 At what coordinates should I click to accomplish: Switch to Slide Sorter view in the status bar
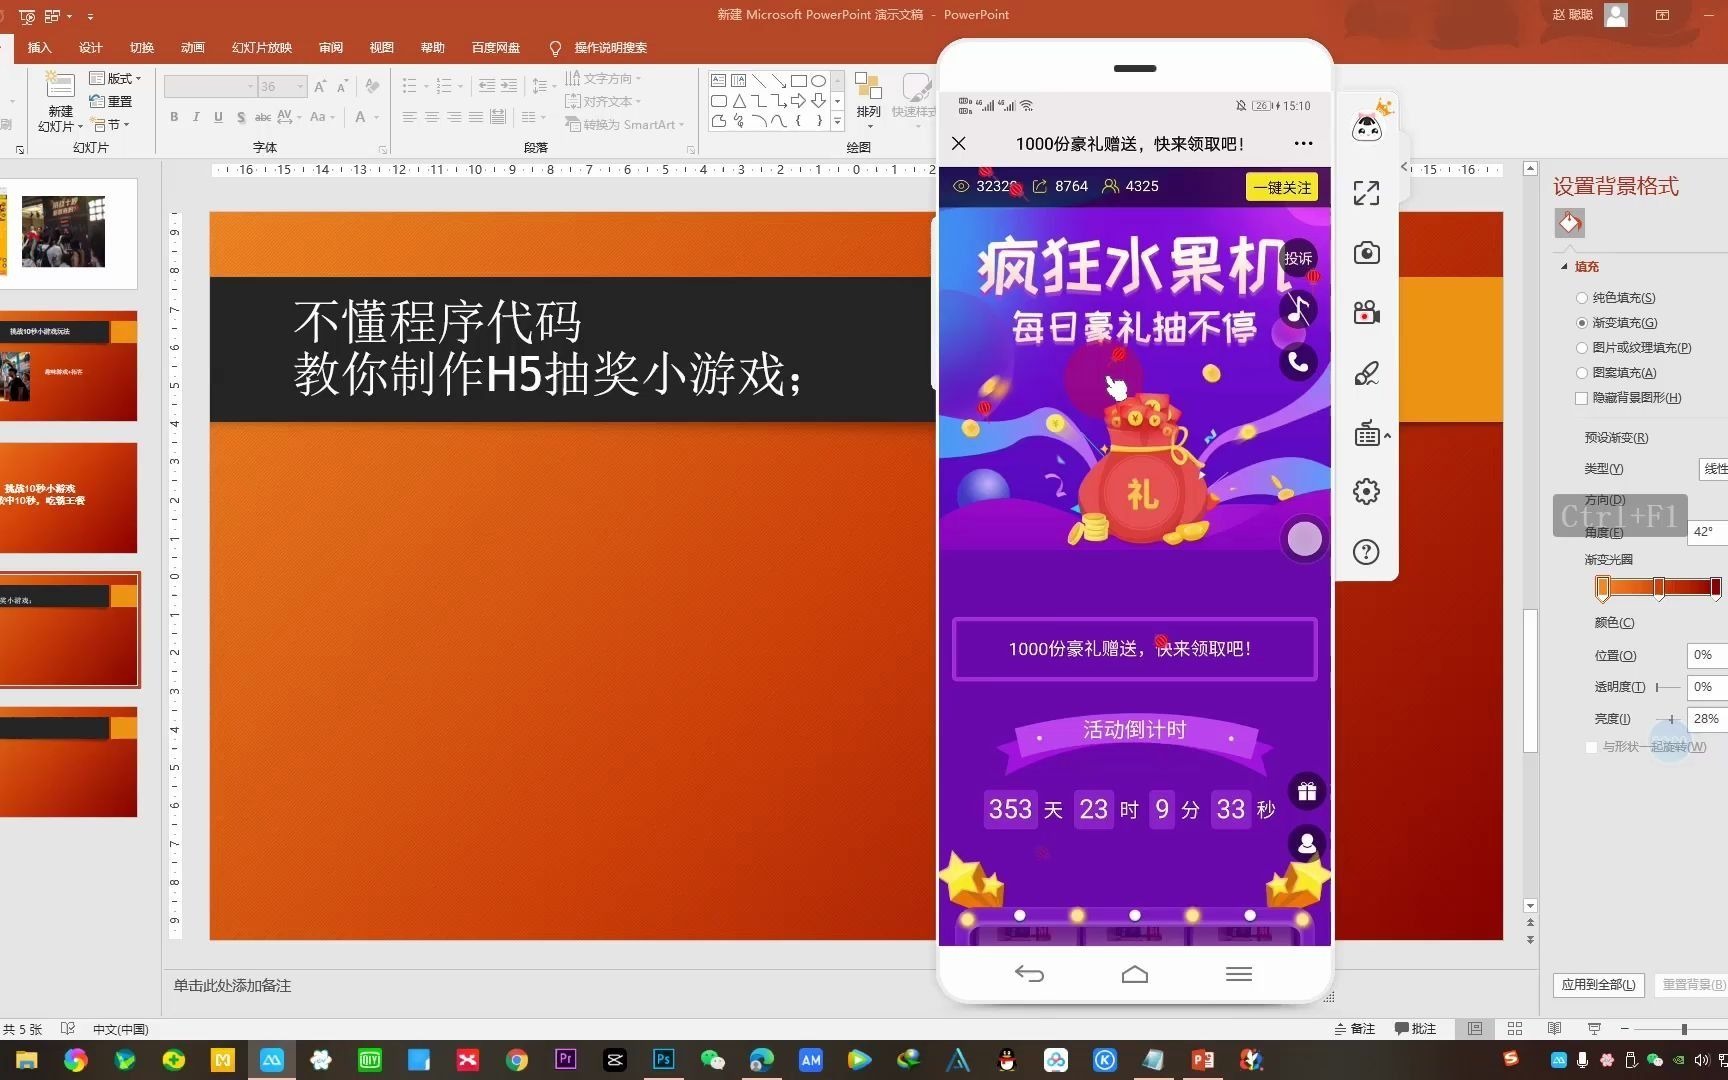[1515, 1028]
